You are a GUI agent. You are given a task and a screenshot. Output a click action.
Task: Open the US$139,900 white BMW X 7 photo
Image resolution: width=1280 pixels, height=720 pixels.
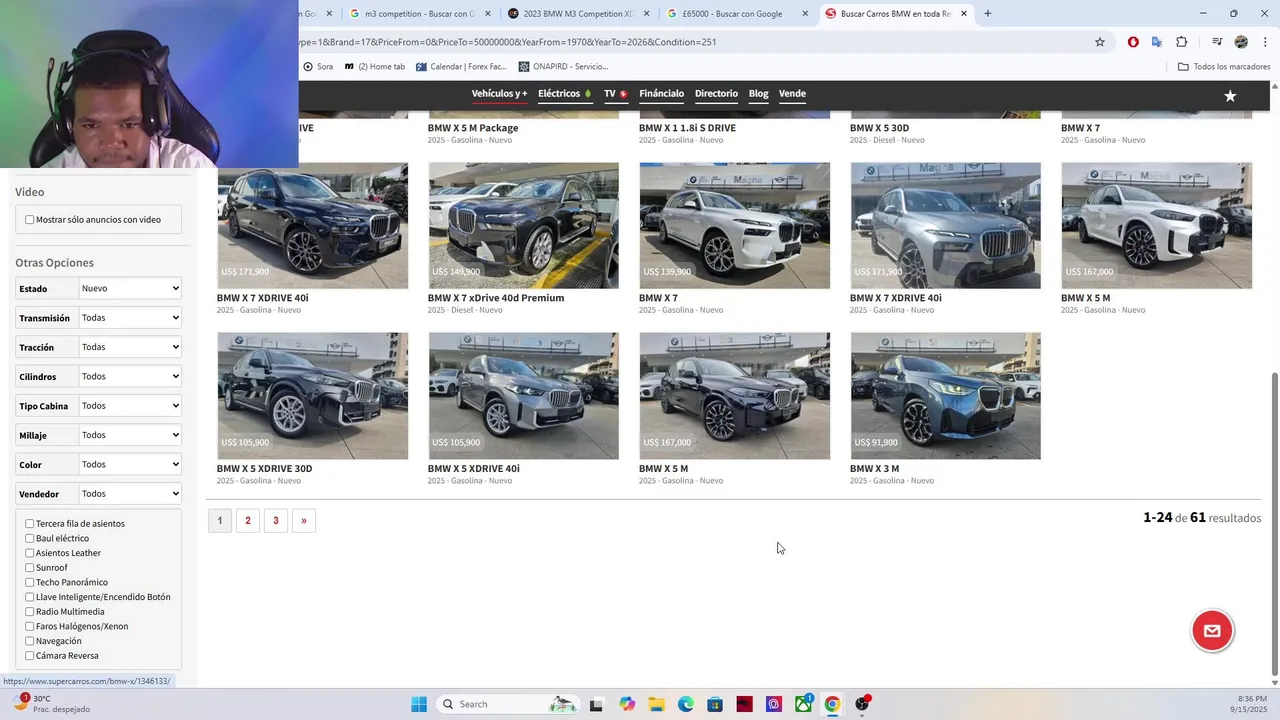tap(735, 226)
